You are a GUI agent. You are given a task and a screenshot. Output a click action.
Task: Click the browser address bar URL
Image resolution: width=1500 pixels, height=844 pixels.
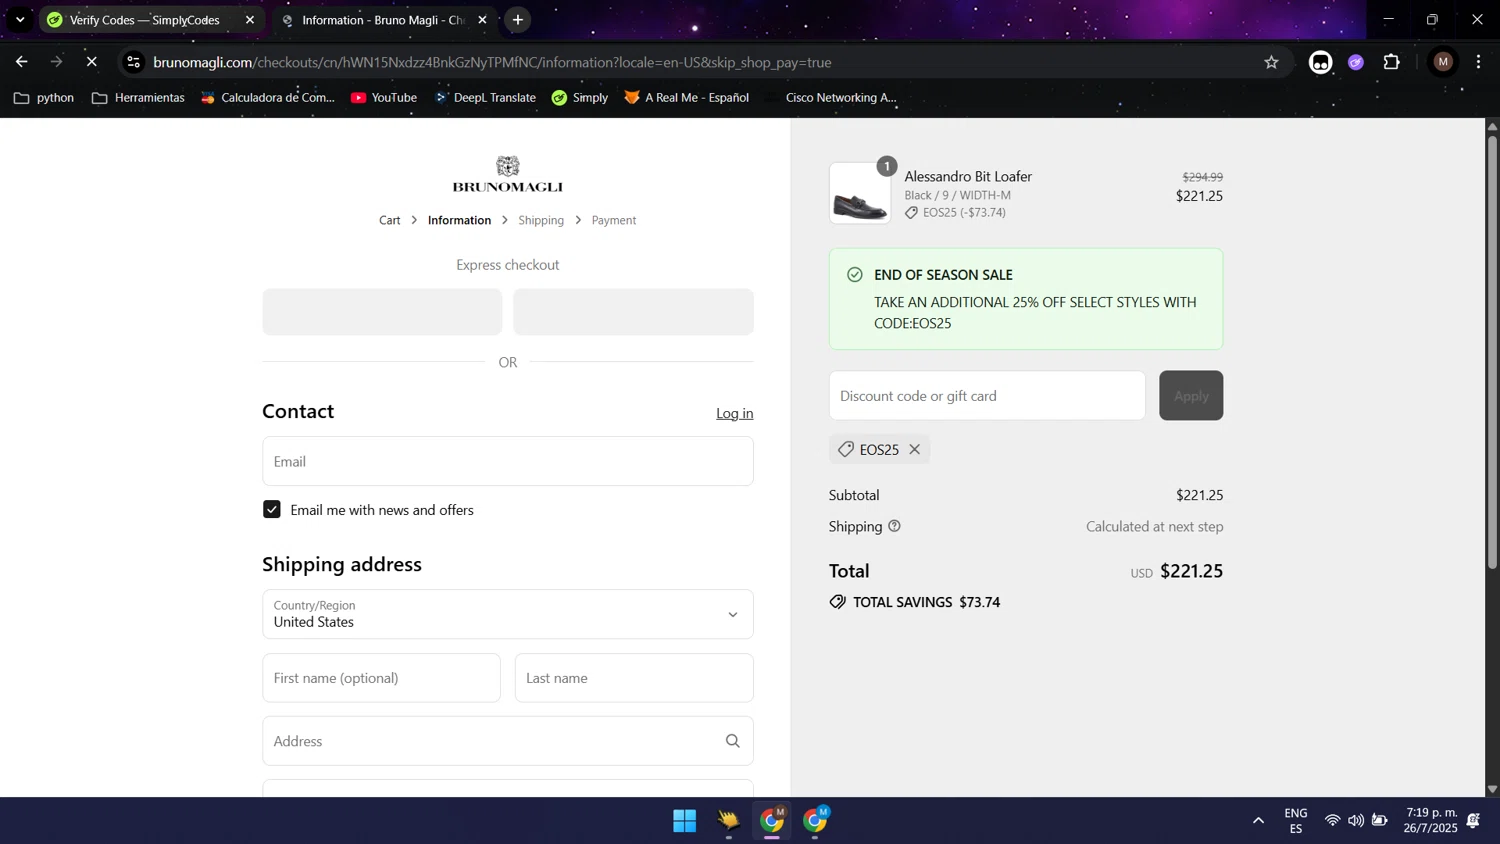tap(492, 62)
